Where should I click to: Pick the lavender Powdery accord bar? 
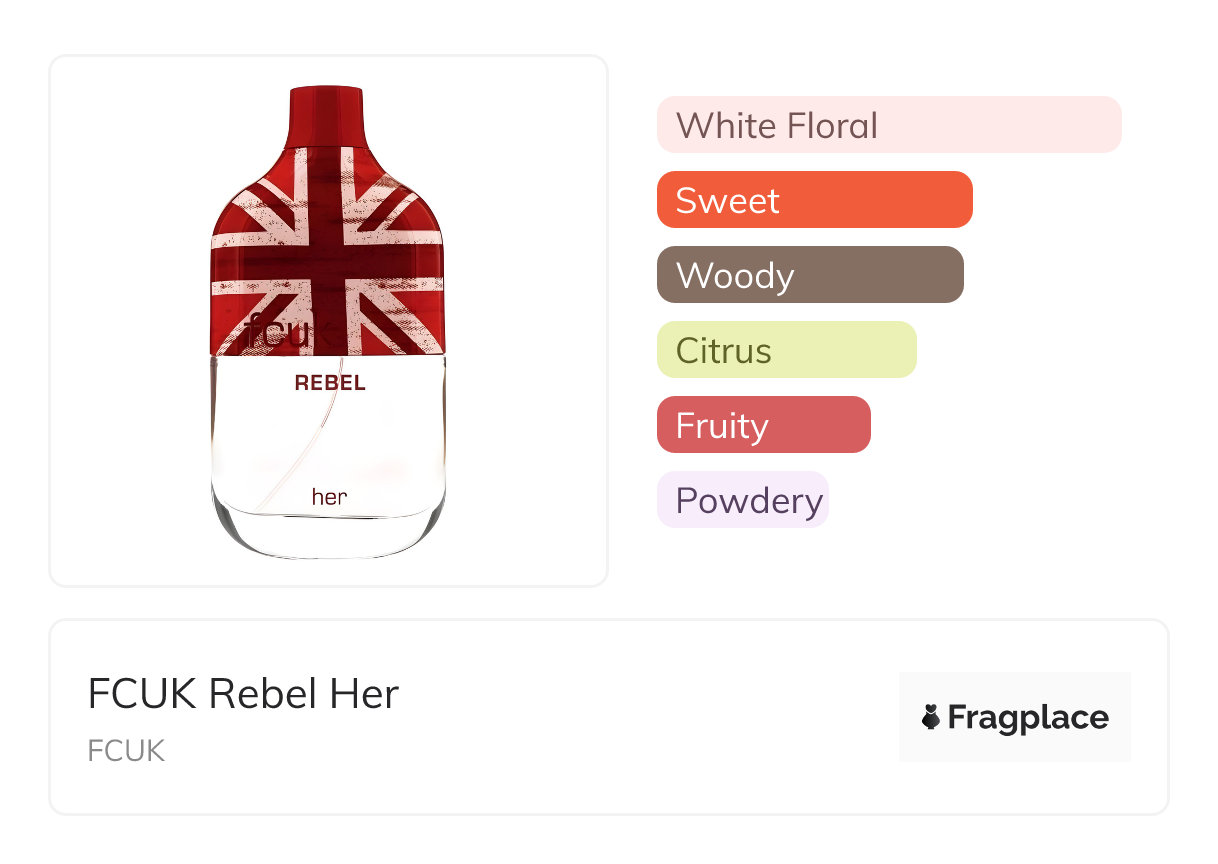pyautogui.click(x=742, y=500)
